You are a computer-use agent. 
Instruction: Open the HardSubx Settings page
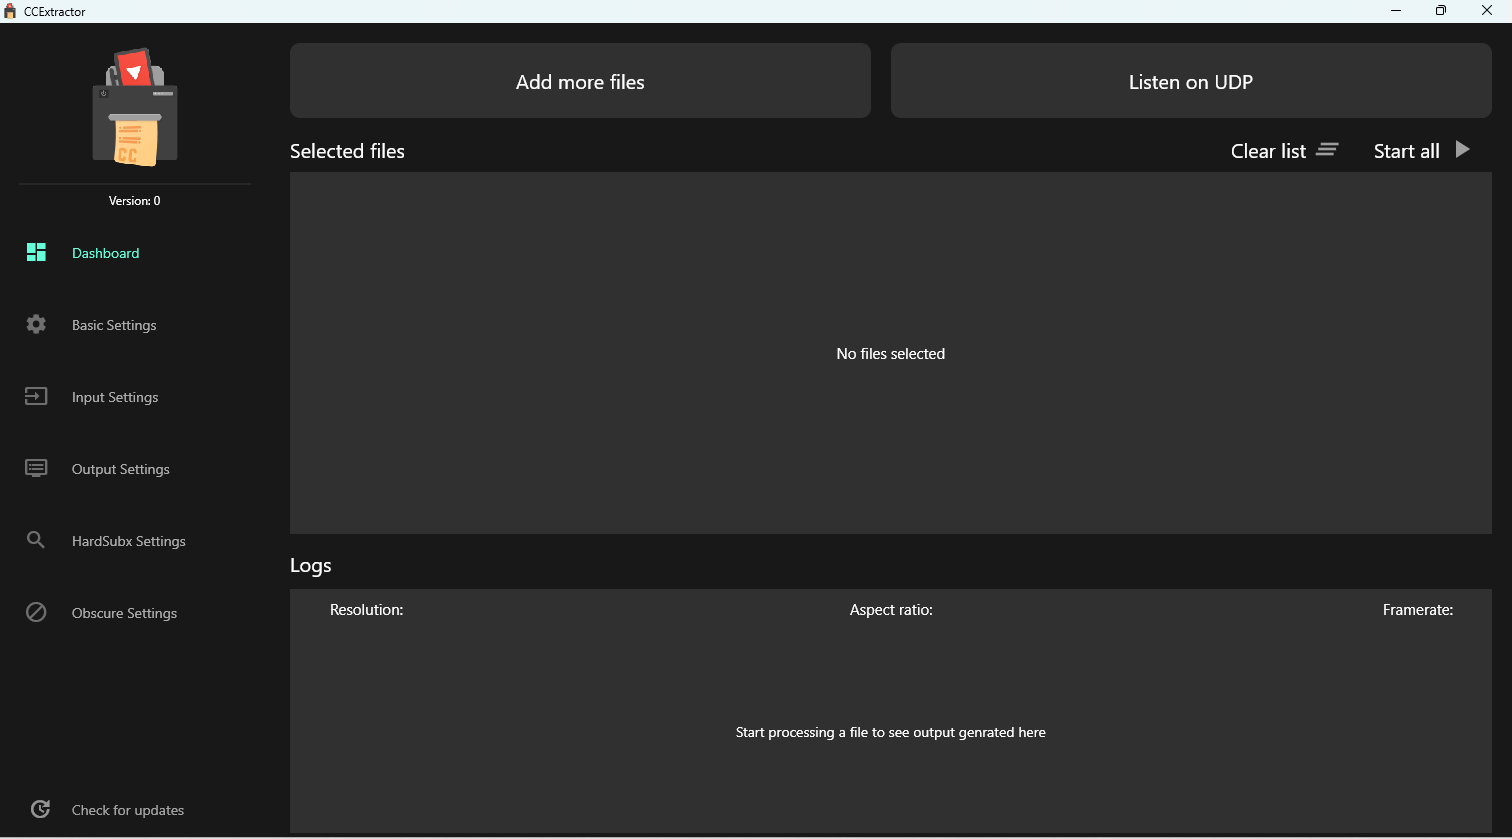click(129, 541)
